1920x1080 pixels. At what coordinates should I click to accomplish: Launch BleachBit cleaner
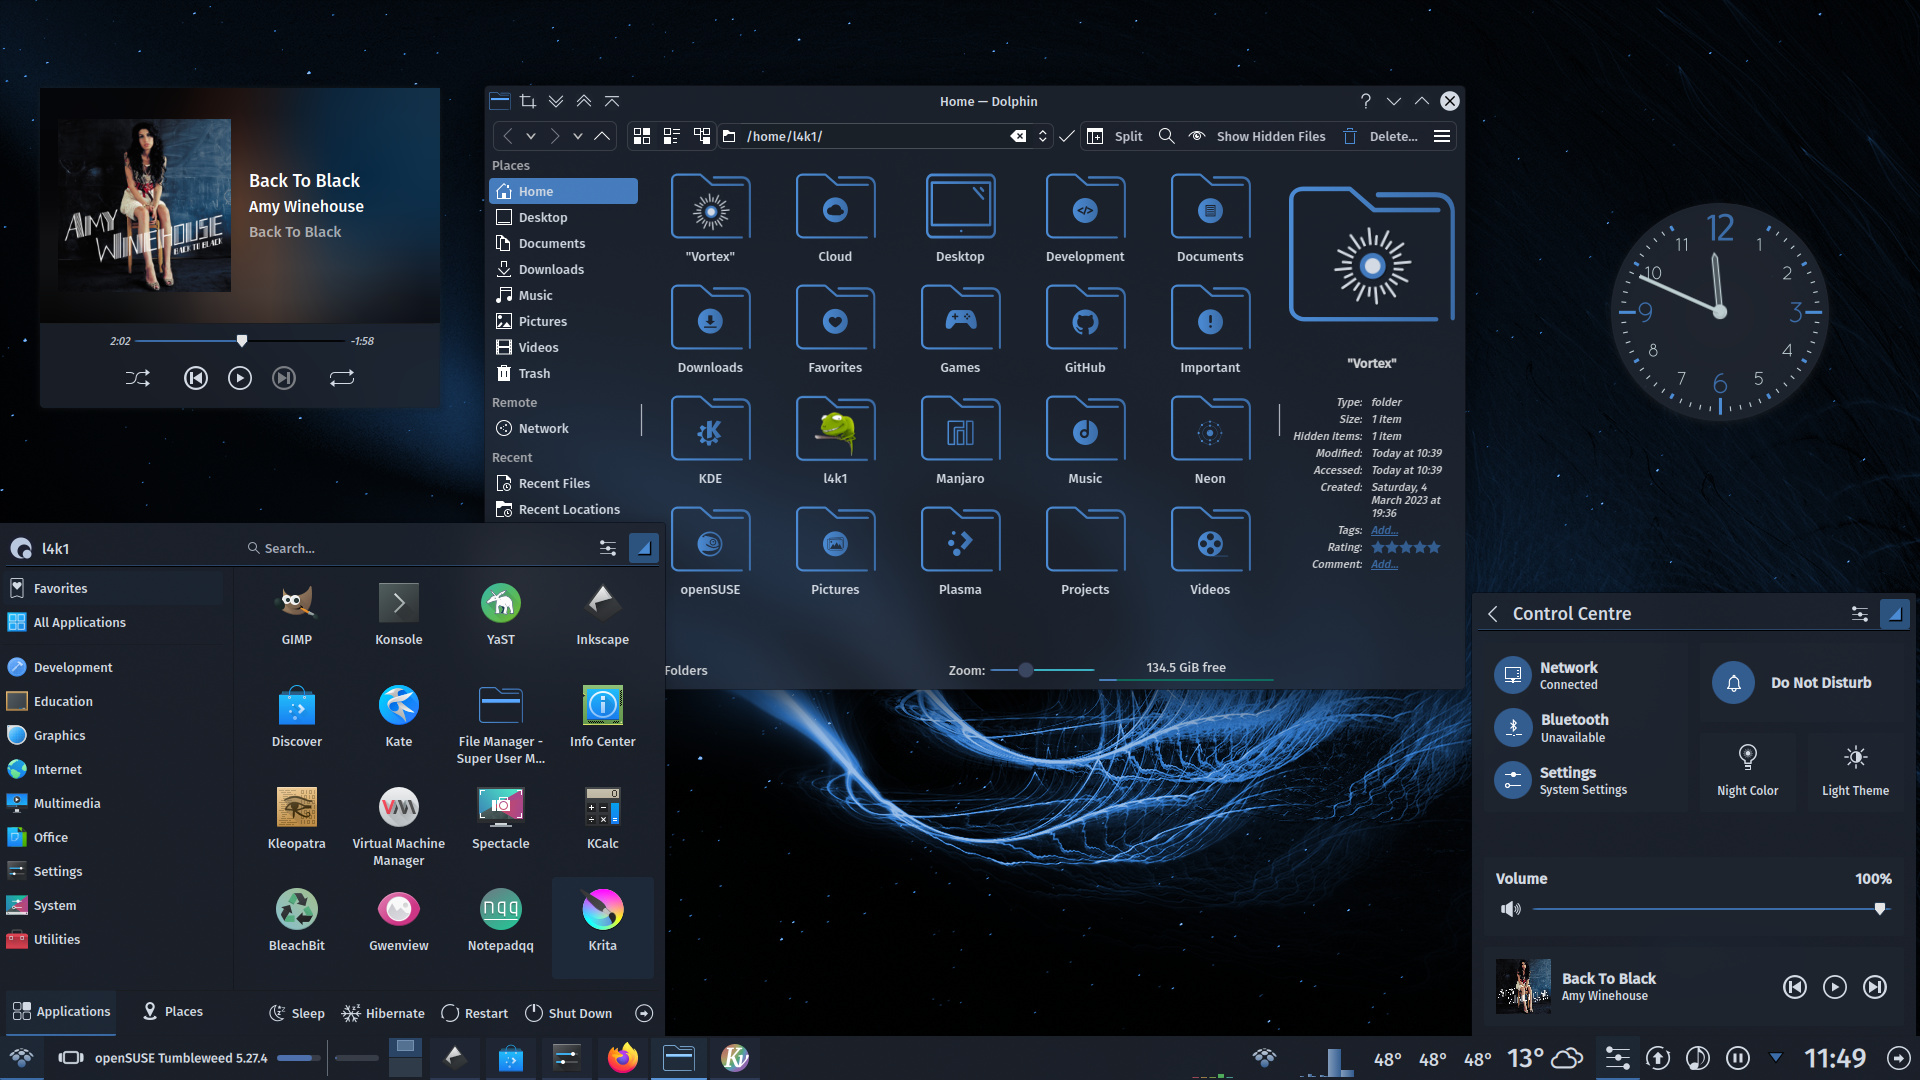point(297,921)
